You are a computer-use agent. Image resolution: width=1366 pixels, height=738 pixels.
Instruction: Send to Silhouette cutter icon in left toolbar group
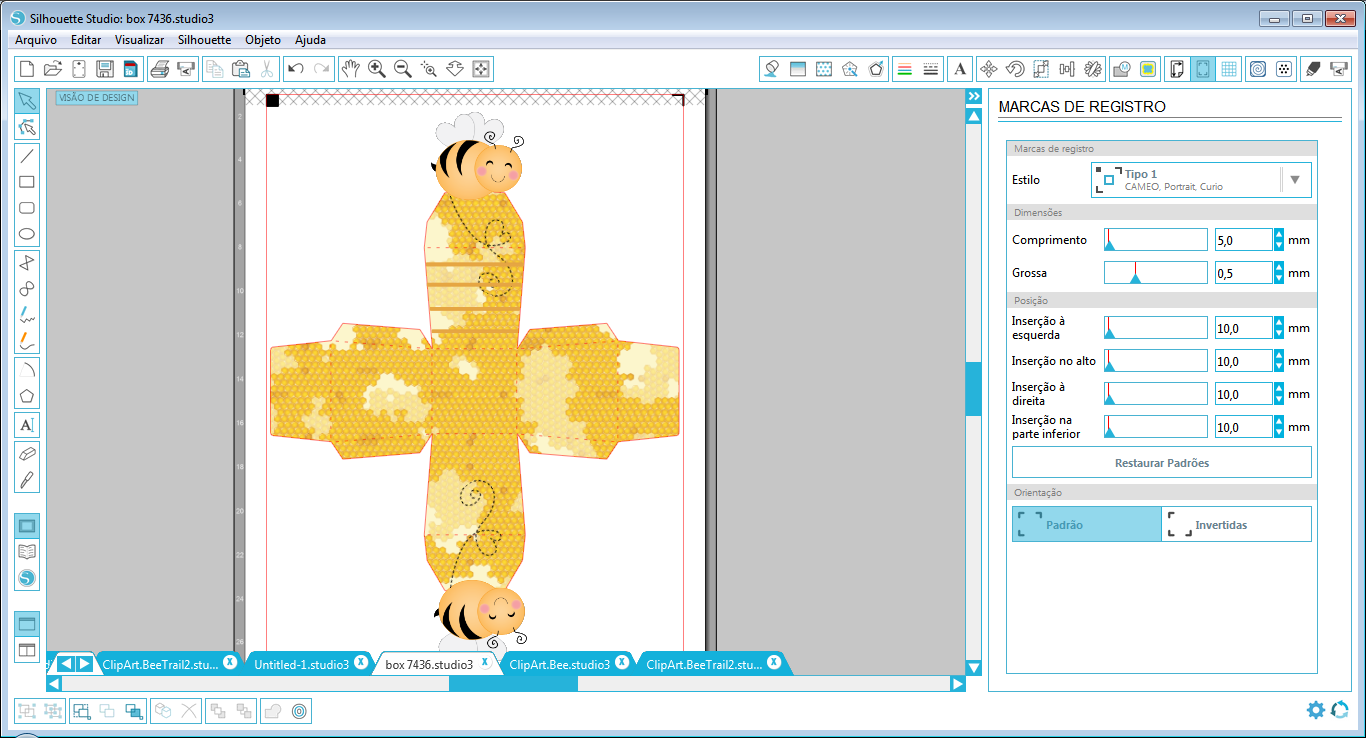point(186,69)
